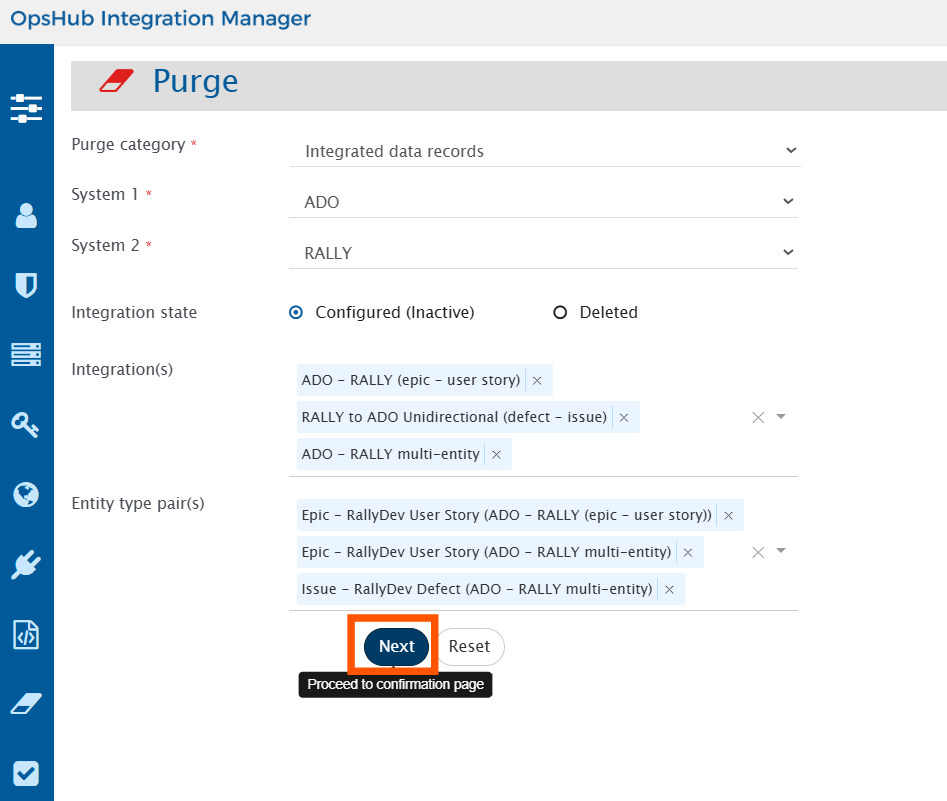Clear all selected entity type pairs
This screenshot has height=801, width=947.
pyautogui.click(x=758, y=552)
